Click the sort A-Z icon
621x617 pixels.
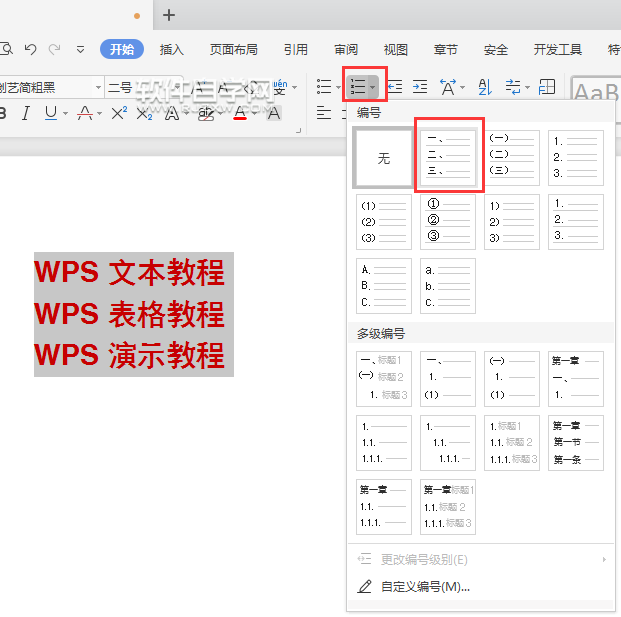tap(485, 87)
